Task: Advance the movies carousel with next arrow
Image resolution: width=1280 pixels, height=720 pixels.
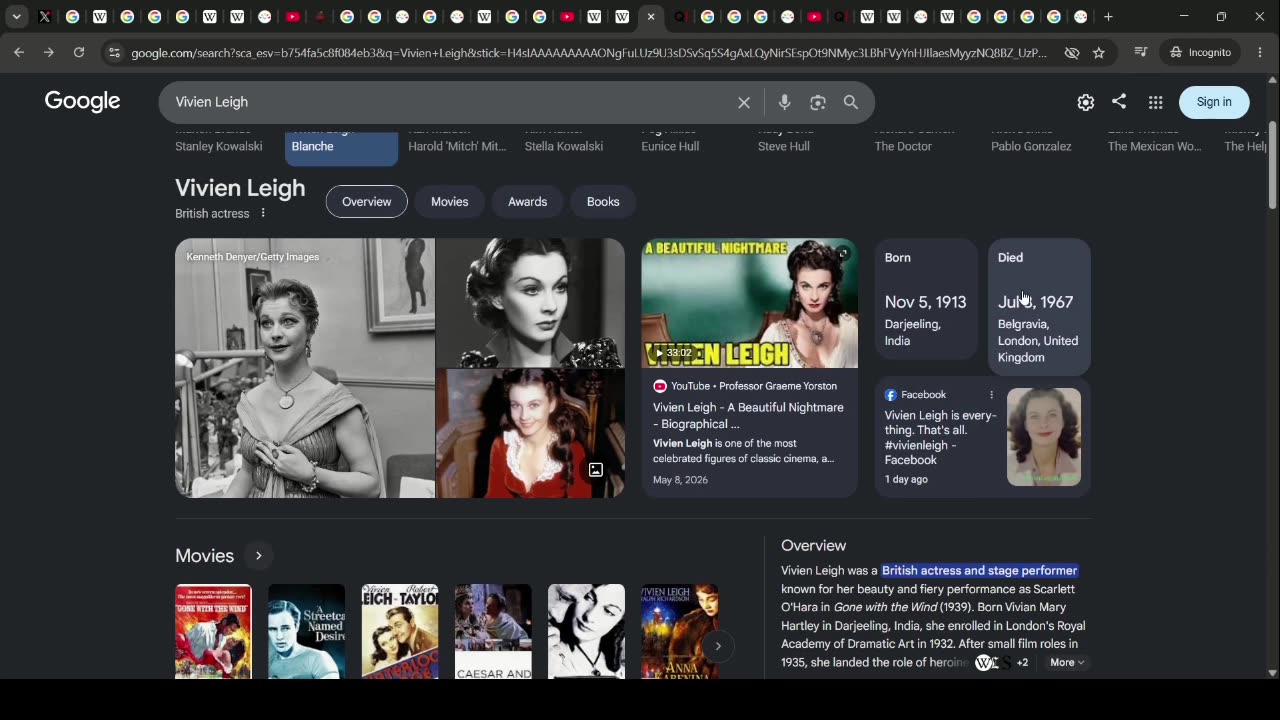Action: coord(717,646)
